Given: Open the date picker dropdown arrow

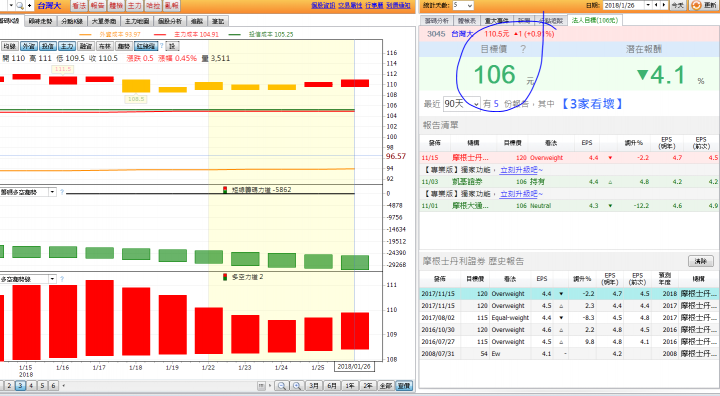Looking at the screenshot, I should click(648, 6).
